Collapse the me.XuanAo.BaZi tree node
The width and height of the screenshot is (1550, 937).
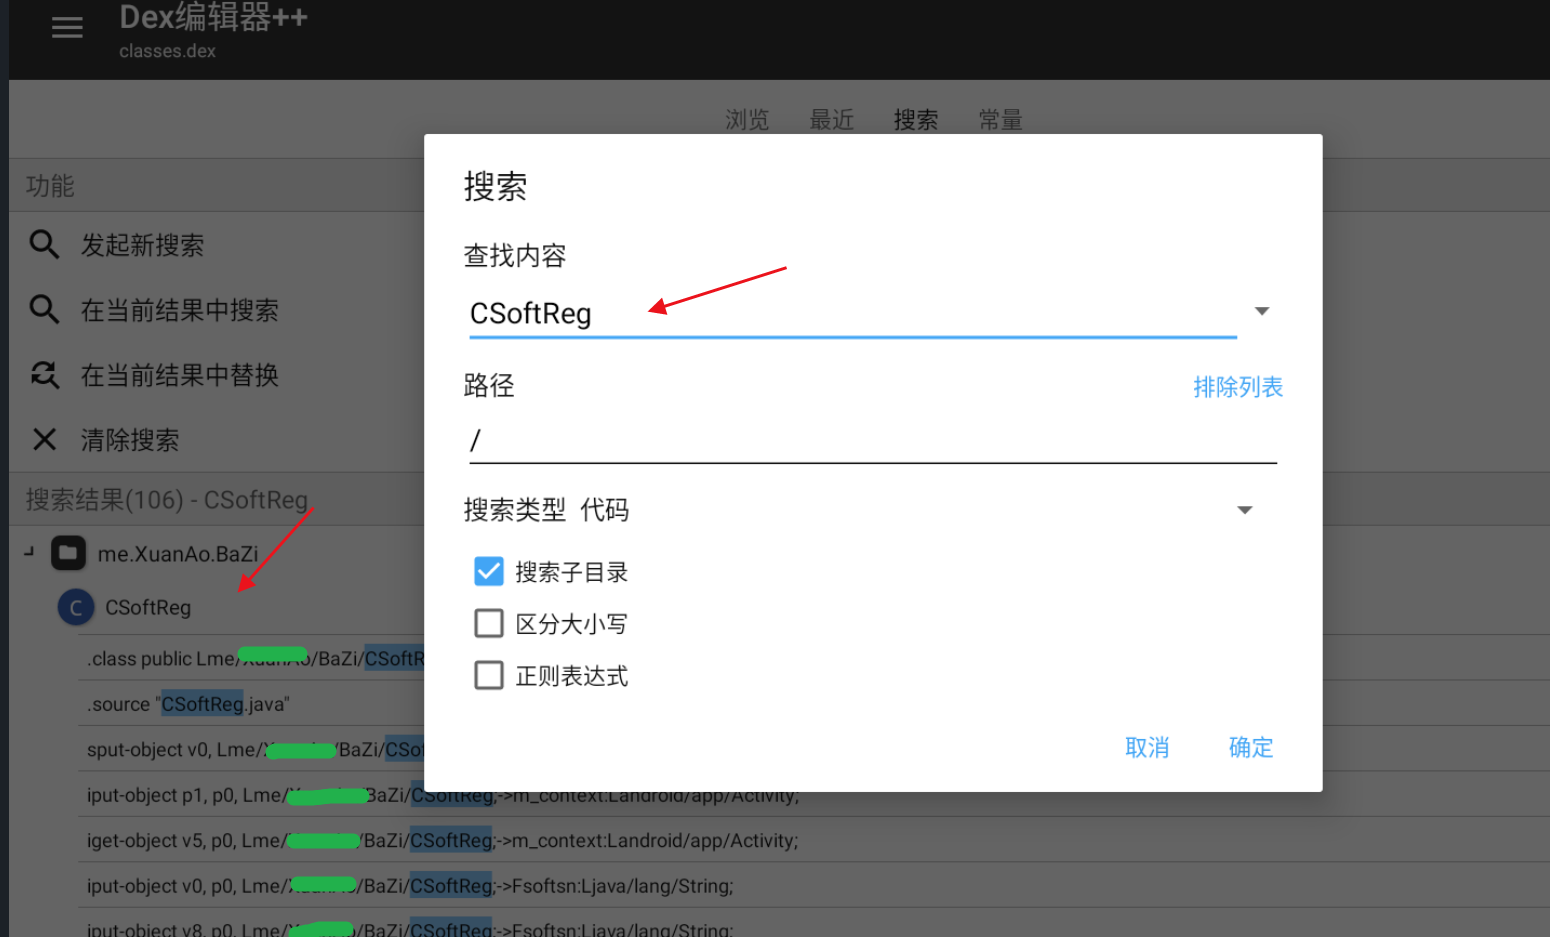click(x=29, y=552)
